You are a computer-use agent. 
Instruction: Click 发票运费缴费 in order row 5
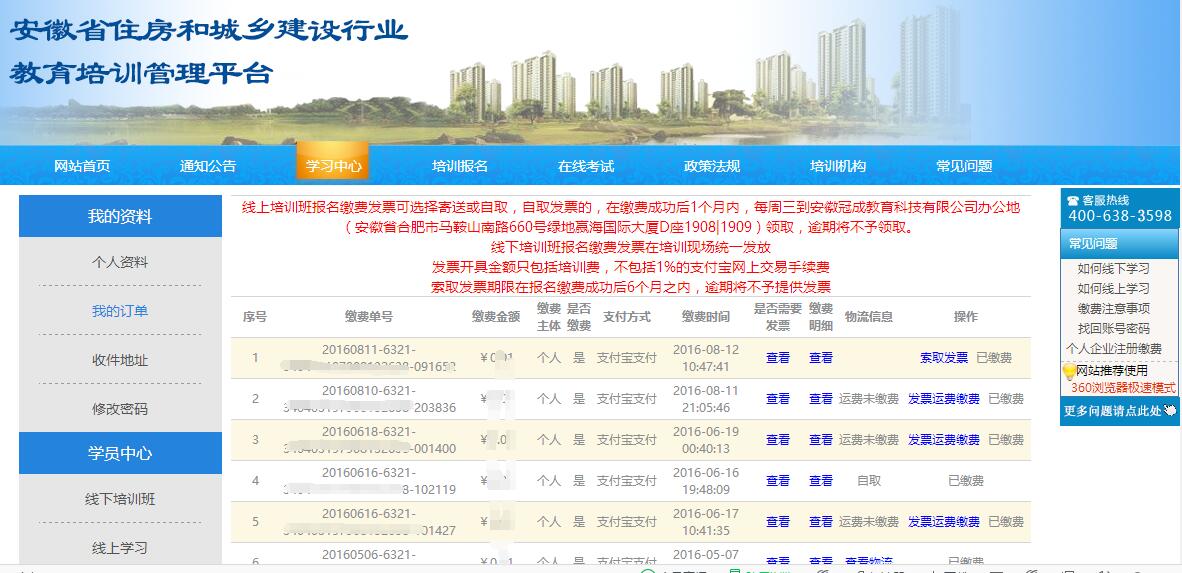click(x=944, y=522)
